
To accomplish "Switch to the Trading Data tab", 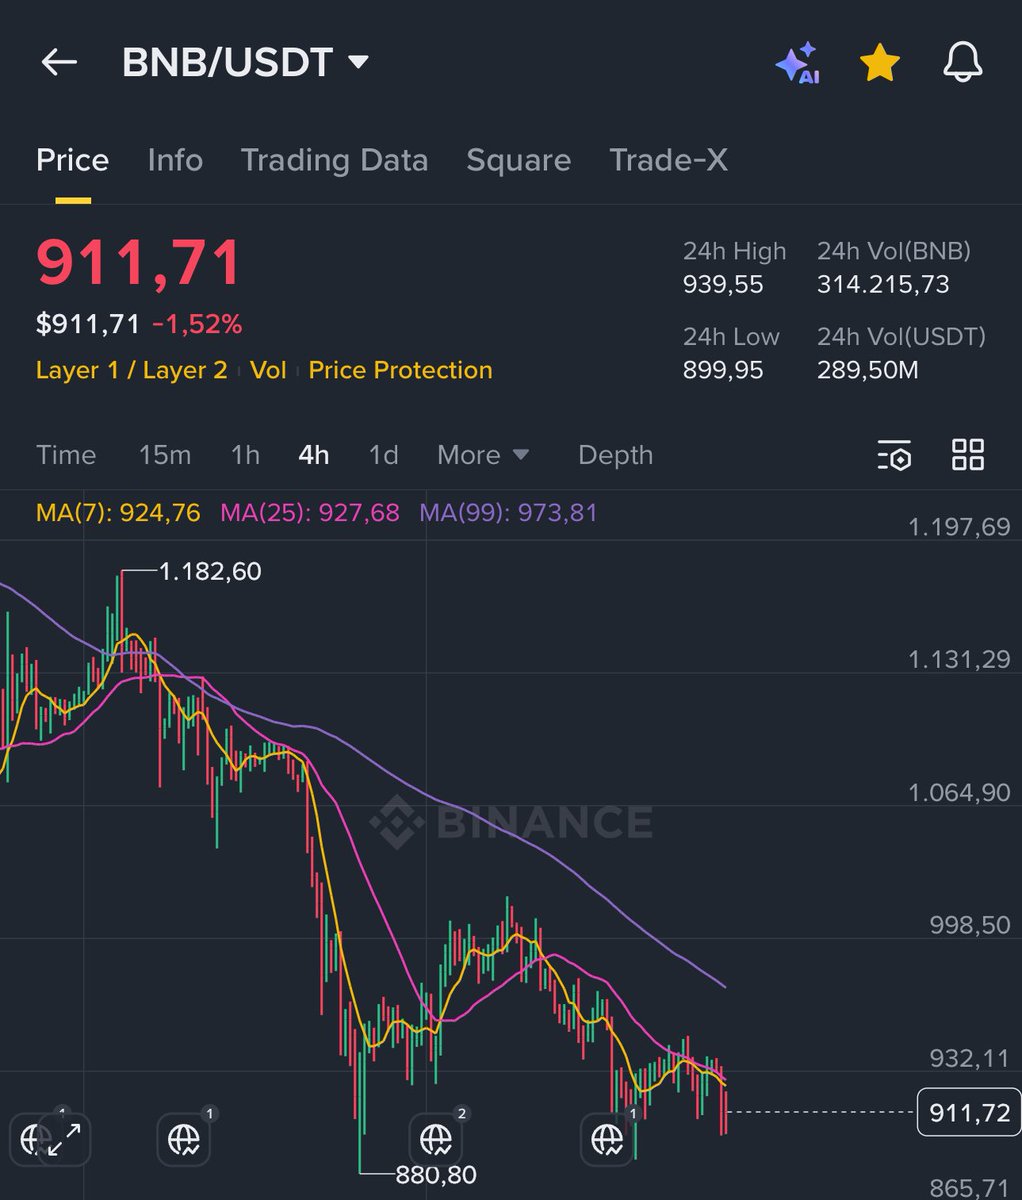I will 334,160.
